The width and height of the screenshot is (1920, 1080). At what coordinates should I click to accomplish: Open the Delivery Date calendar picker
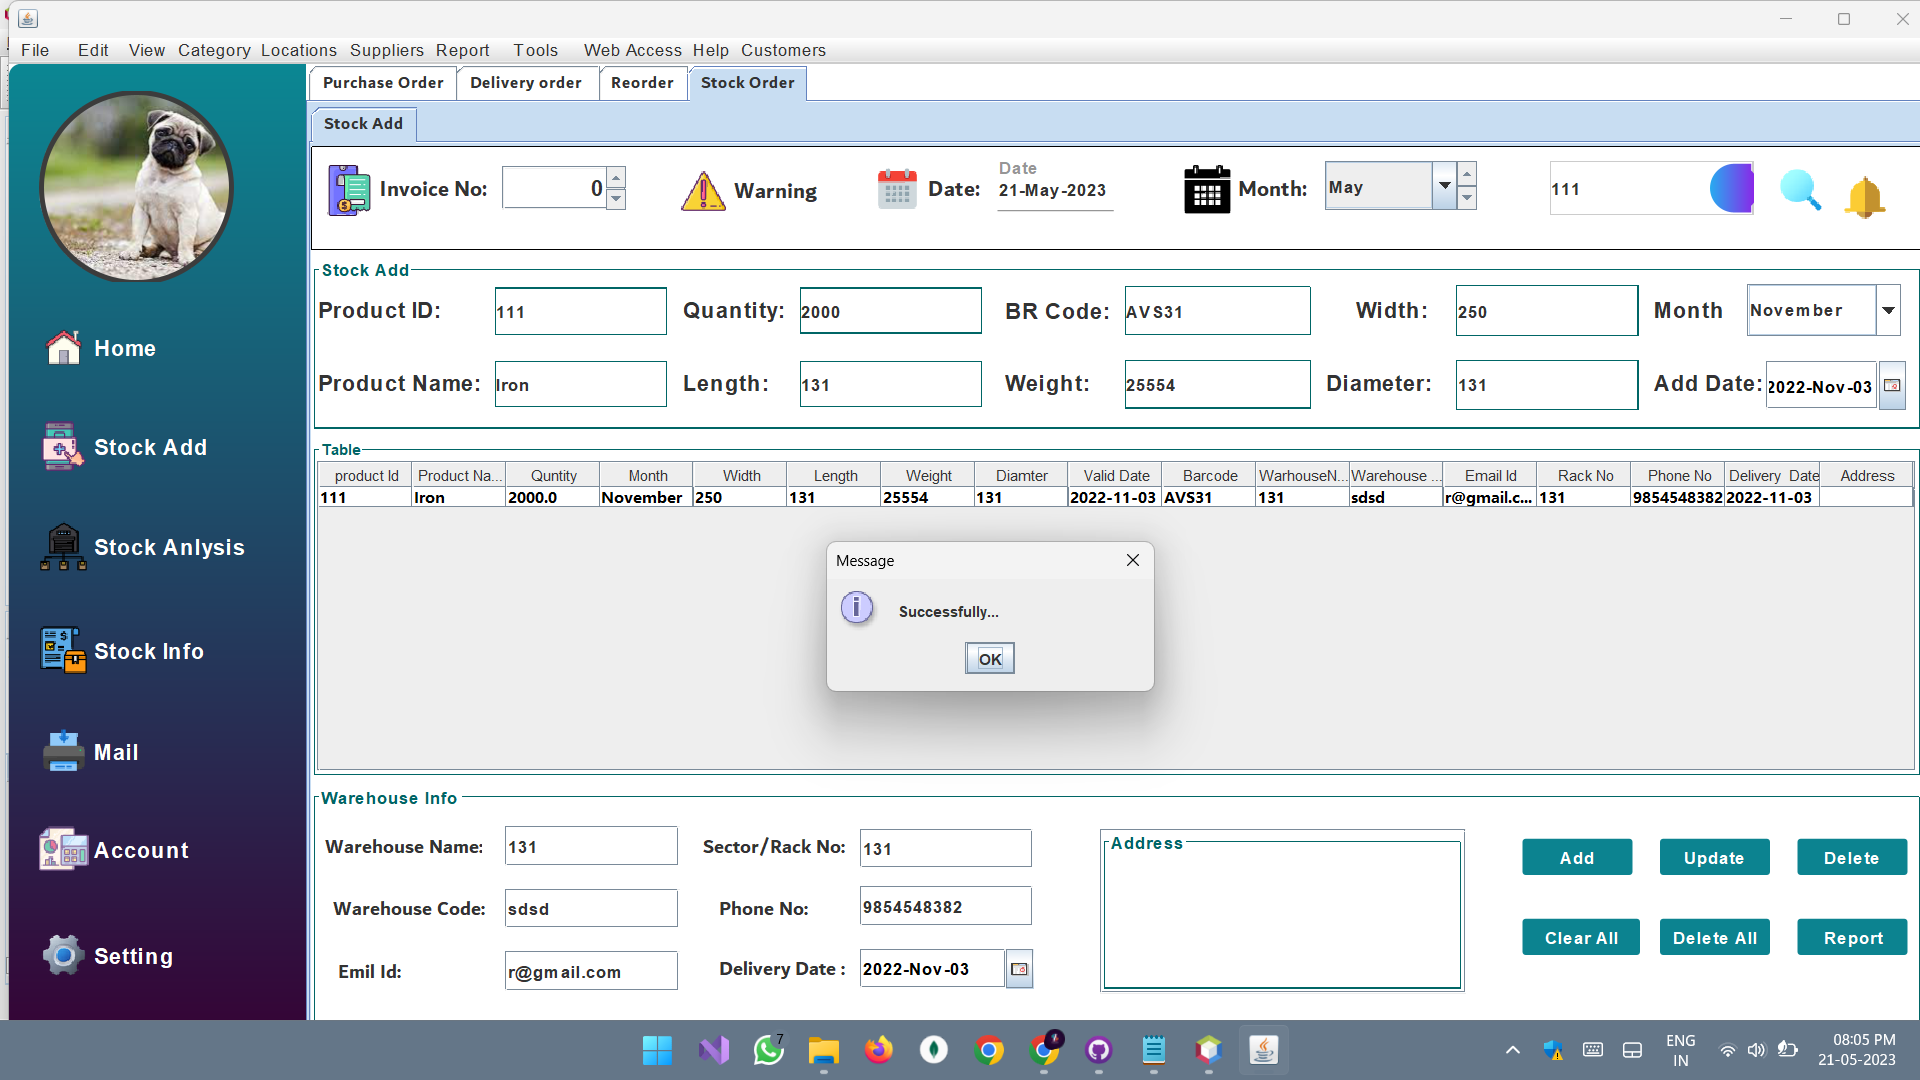[1019, 968]
